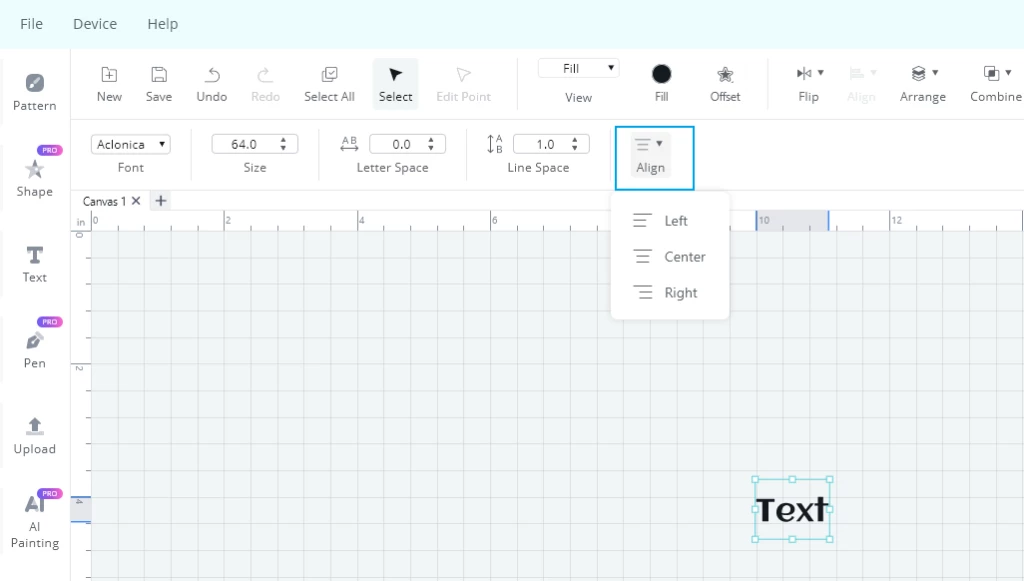The image size is (1024, 581).
Task: Open the Aclonica font dropdown
Action: (x=131, y=144)
